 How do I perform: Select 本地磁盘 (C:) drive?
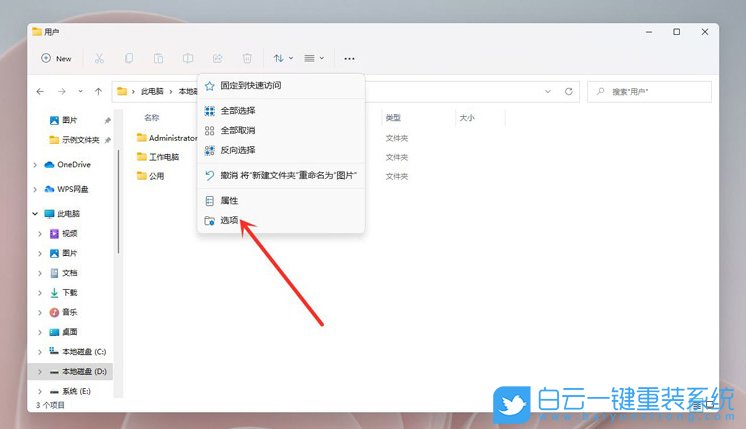click(x=84, y=352)
